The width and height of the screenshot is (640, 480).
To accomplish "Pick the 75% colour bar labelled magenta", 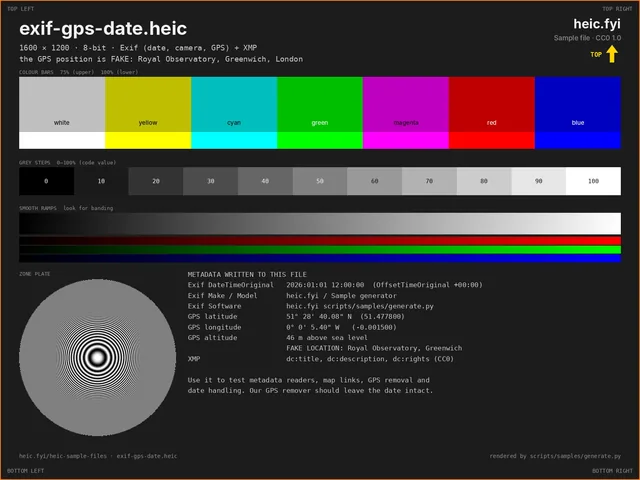I will [406, 104].
